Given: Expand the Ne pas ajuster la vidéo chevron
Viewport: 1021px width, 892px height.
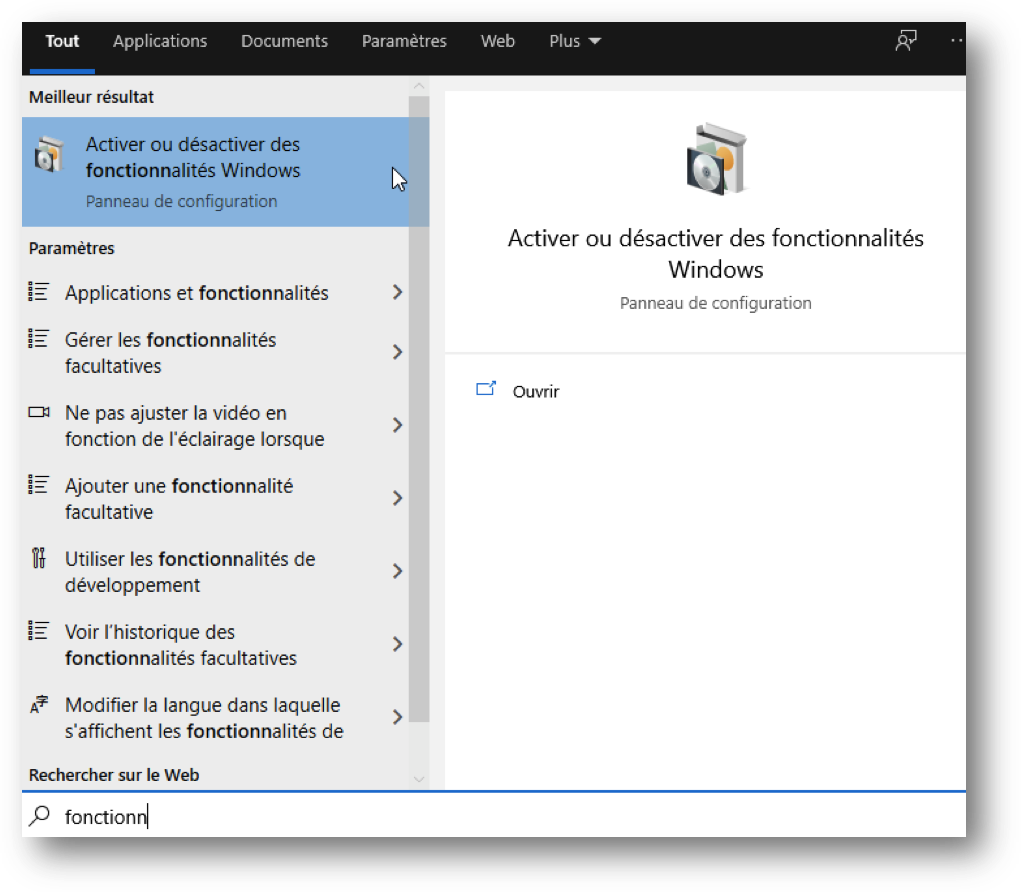Looking at the screenshot, I should pos(397,425).
